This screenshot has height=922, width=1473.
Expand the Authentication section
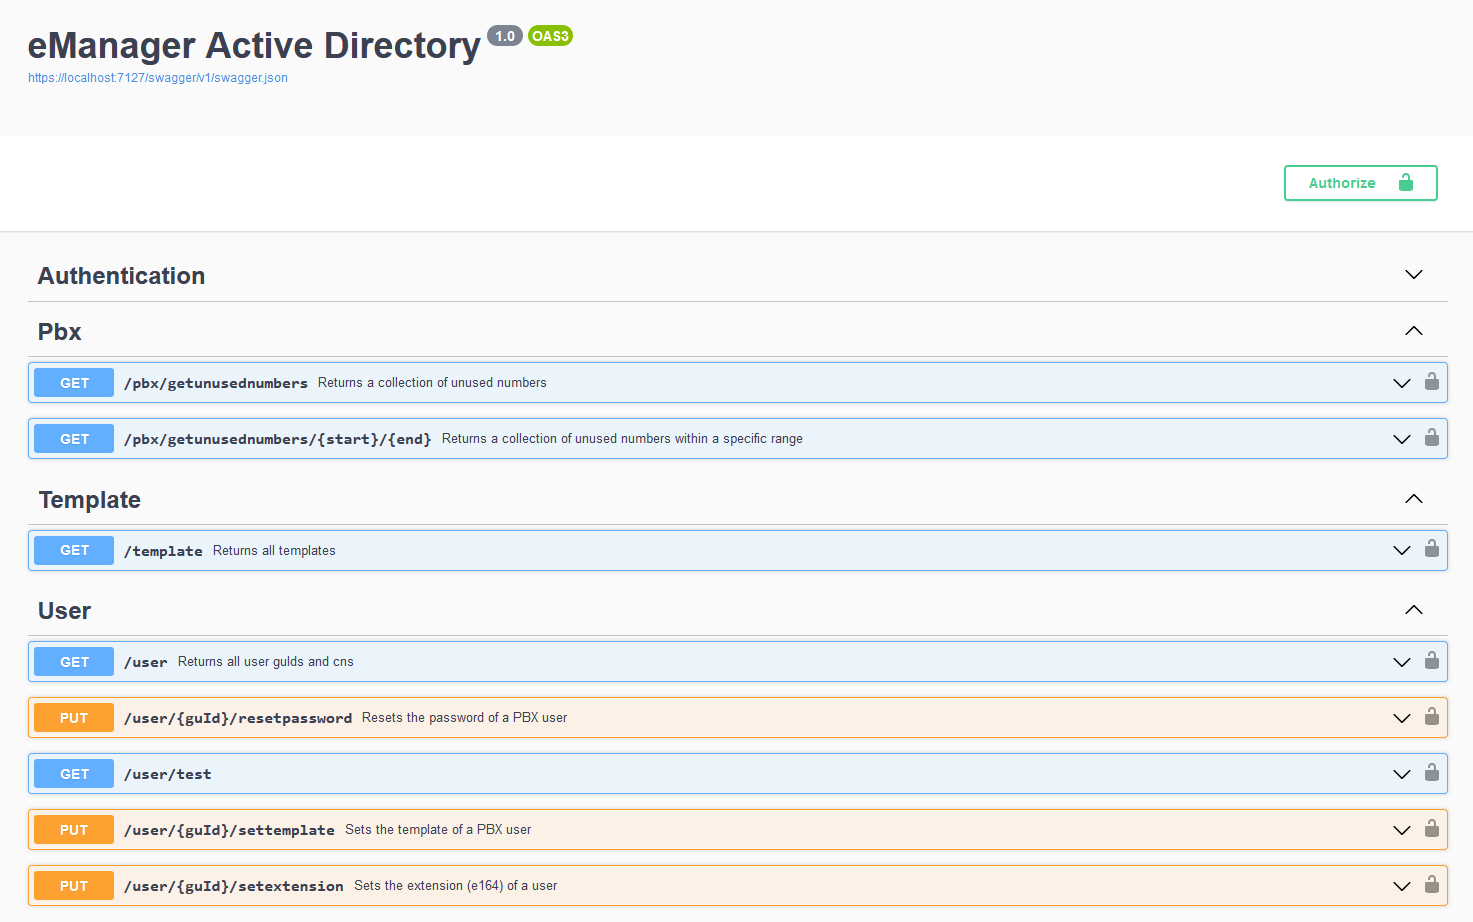(x=1413, y=275)
